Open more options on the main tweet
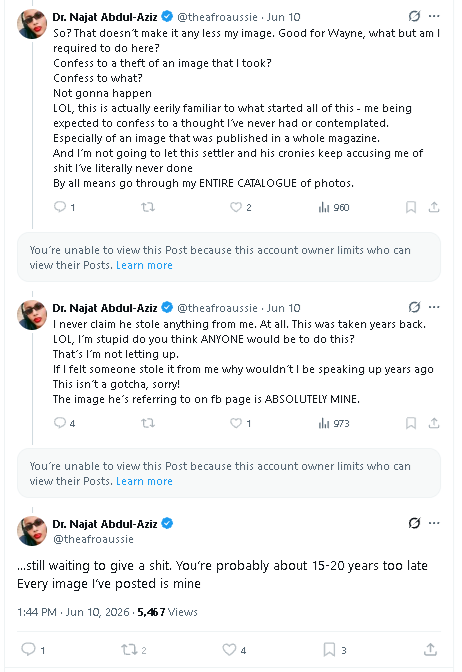The height and width of the screenshot is (672, 462). point(434,523)
